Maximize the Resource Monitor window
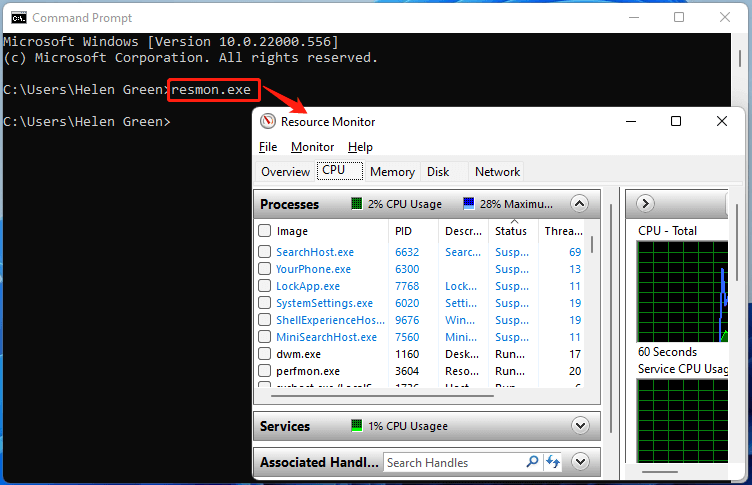The image size is (752, 485). pos(676,121)
